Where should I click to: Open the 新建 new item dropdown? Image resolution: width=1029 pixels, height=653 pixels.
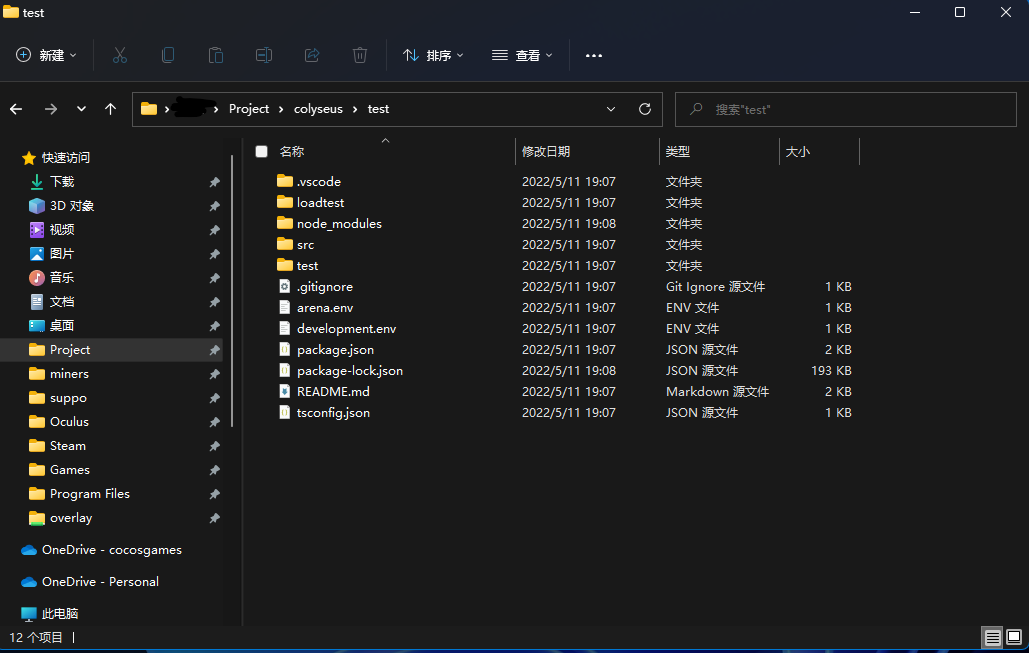[46, 55]
